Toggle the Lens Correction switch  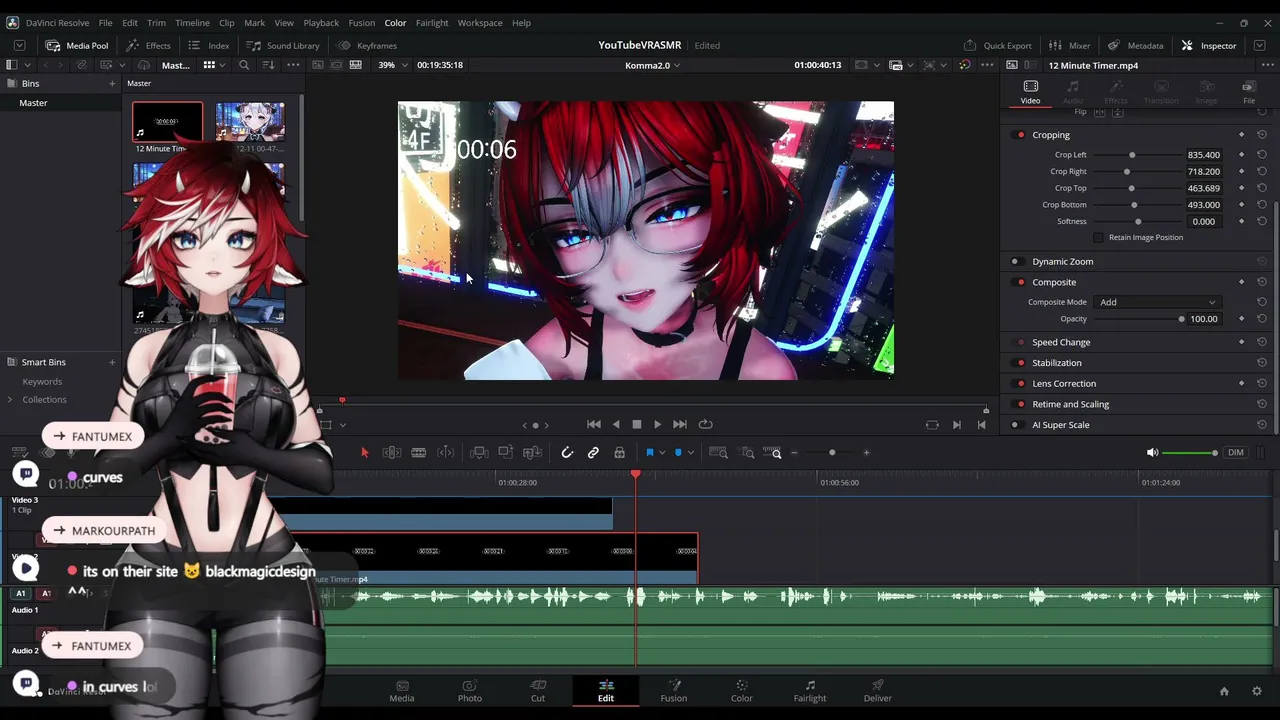pyautogui.click(x=1020, y=384)
